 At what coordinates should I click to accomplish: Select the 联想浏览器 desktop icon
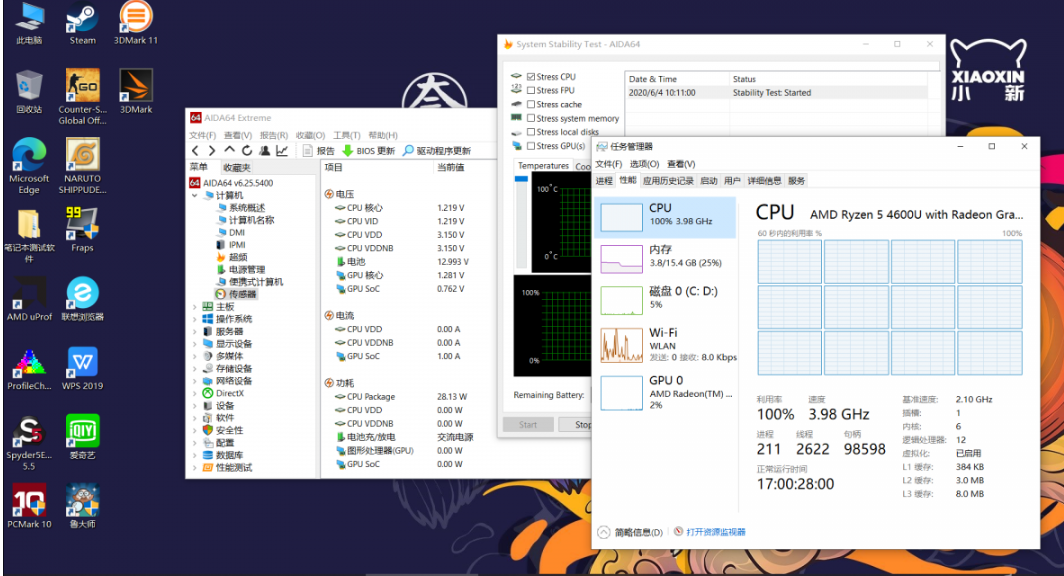click(x=82, y=299)
